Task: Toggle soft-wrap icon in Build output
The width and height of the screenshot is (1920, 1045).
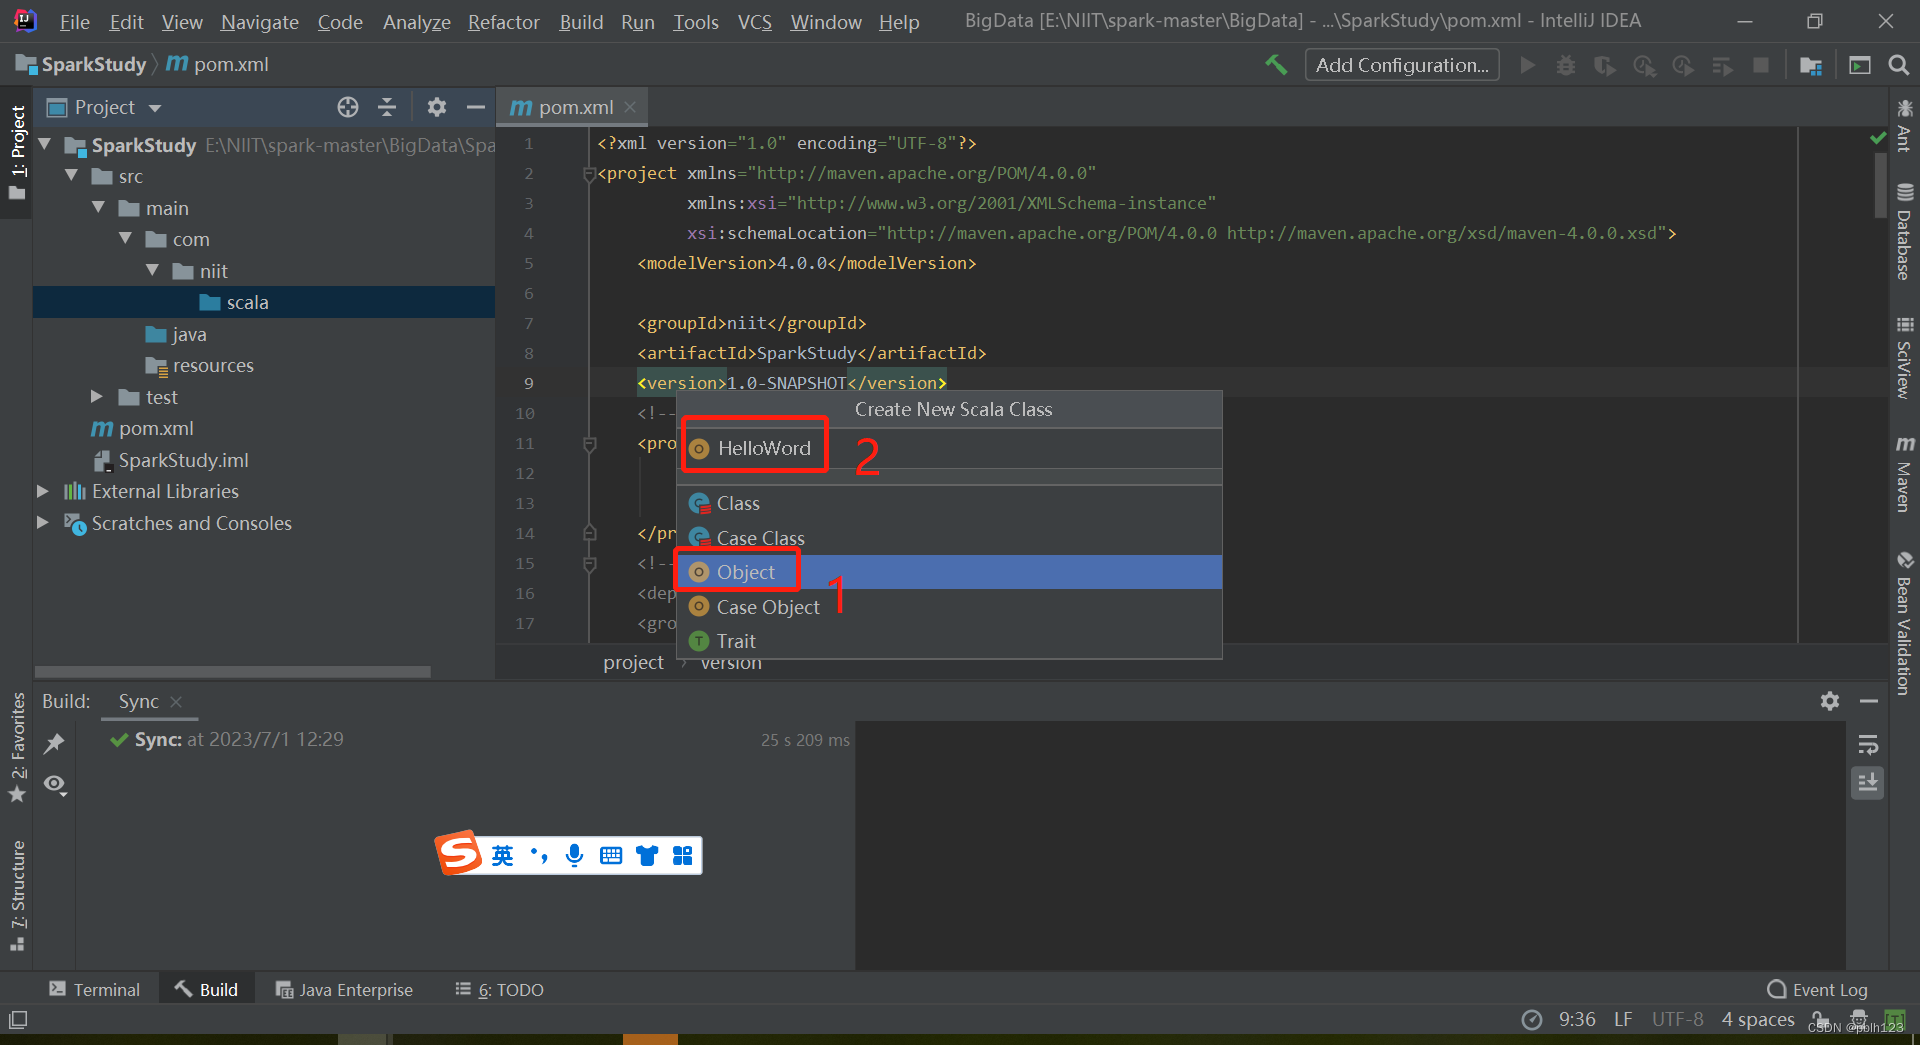Action: (x=1868, y=745)
